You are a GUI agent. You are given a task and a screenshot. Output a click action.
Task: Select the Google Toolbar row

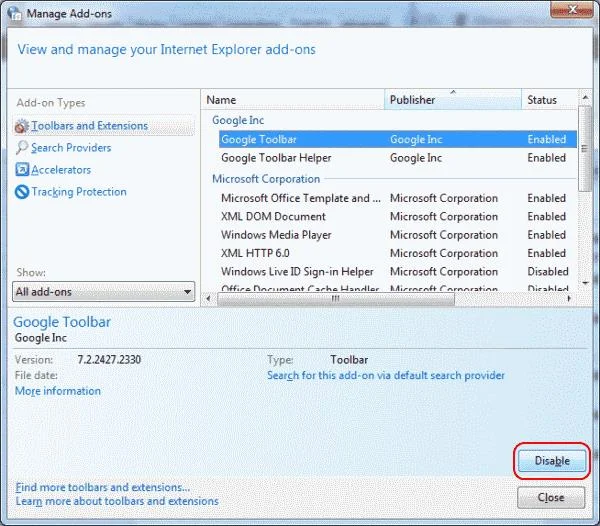click(x=398, y=139)
